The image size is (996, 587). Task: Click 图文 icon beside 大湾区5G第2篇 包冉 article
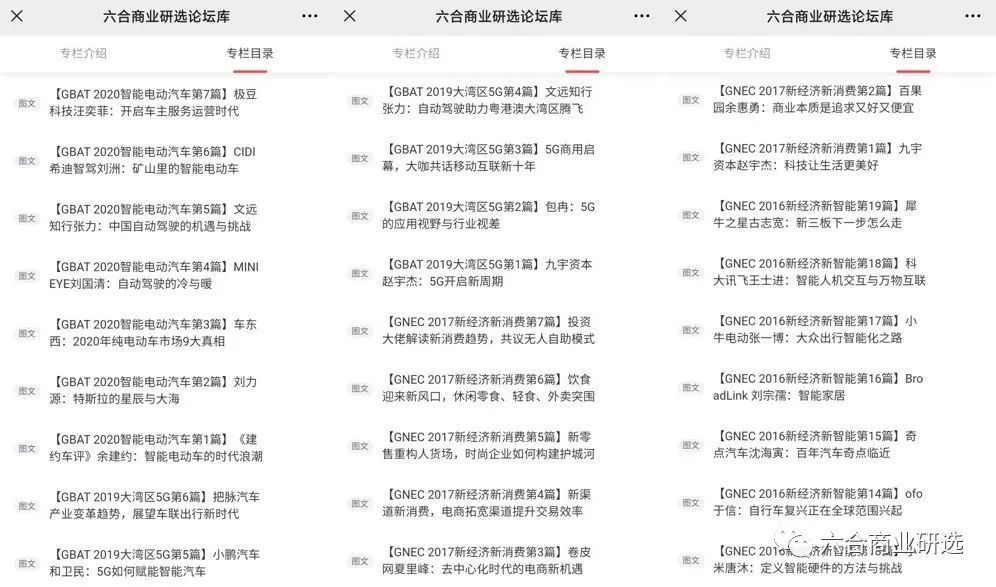pyautogui.click(x=360, y=216)
